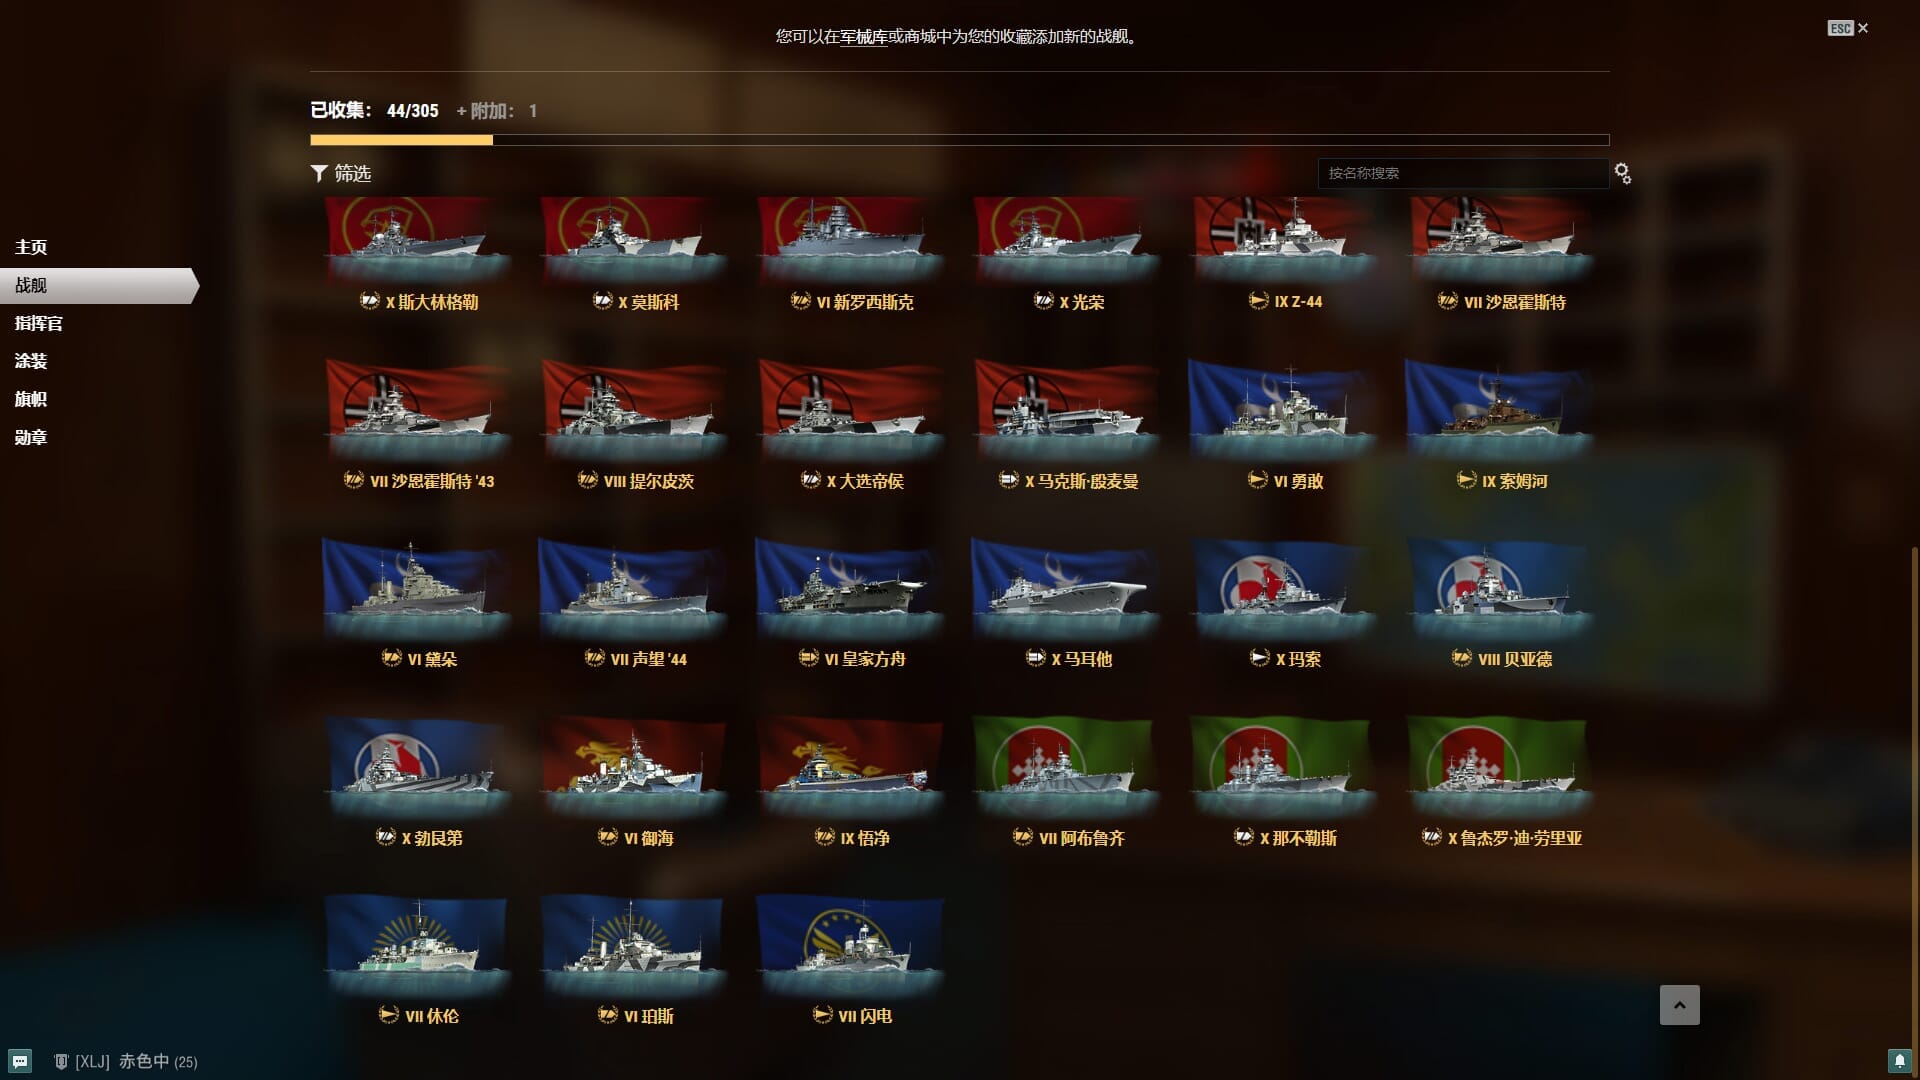Select the VII 闪电 destroyer thumbnail

pos(850,945)
